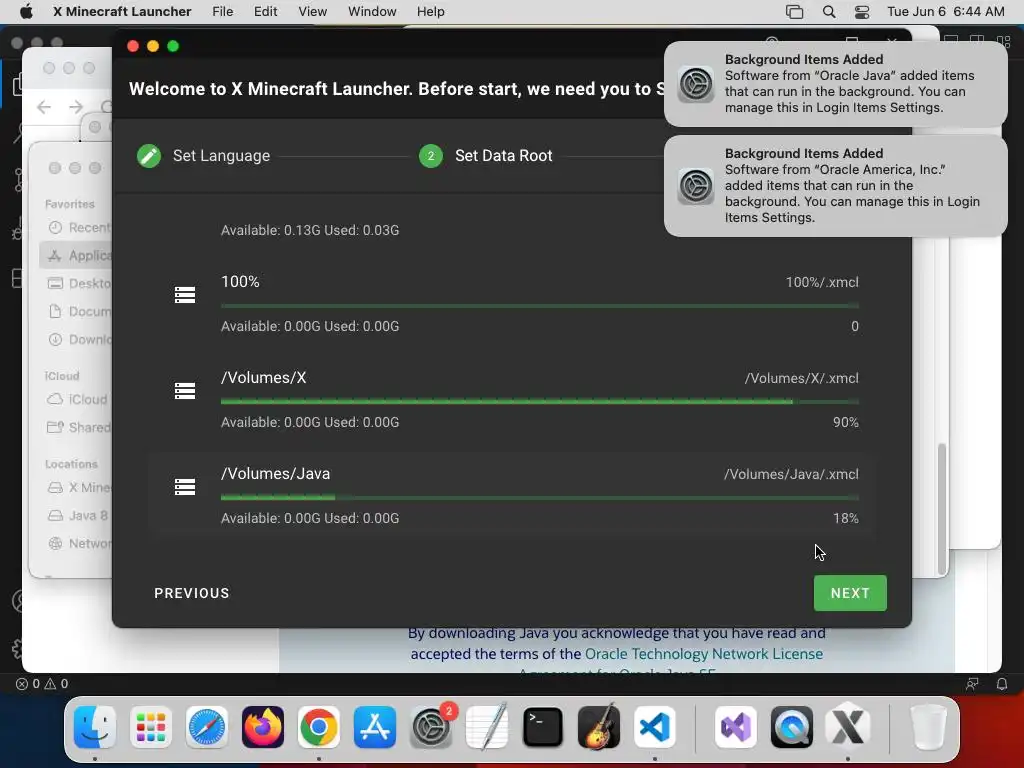The image size is (1024, 768).
Task: Click the 18% usage value
Action: click(846, 519)
